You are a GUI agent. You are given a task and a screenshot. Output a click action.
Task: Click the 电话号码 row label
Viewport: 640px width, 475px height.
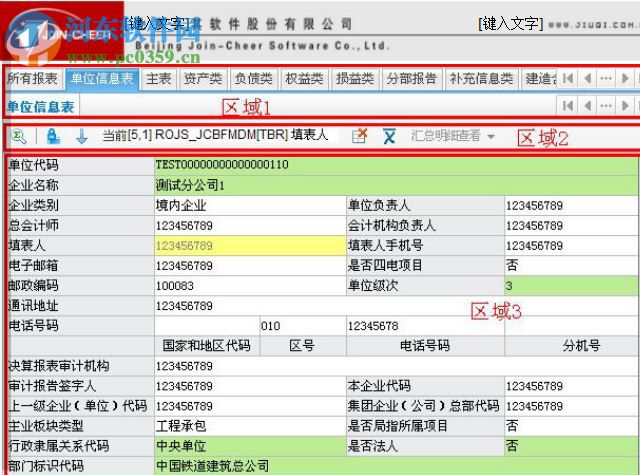tap(81, 326)
